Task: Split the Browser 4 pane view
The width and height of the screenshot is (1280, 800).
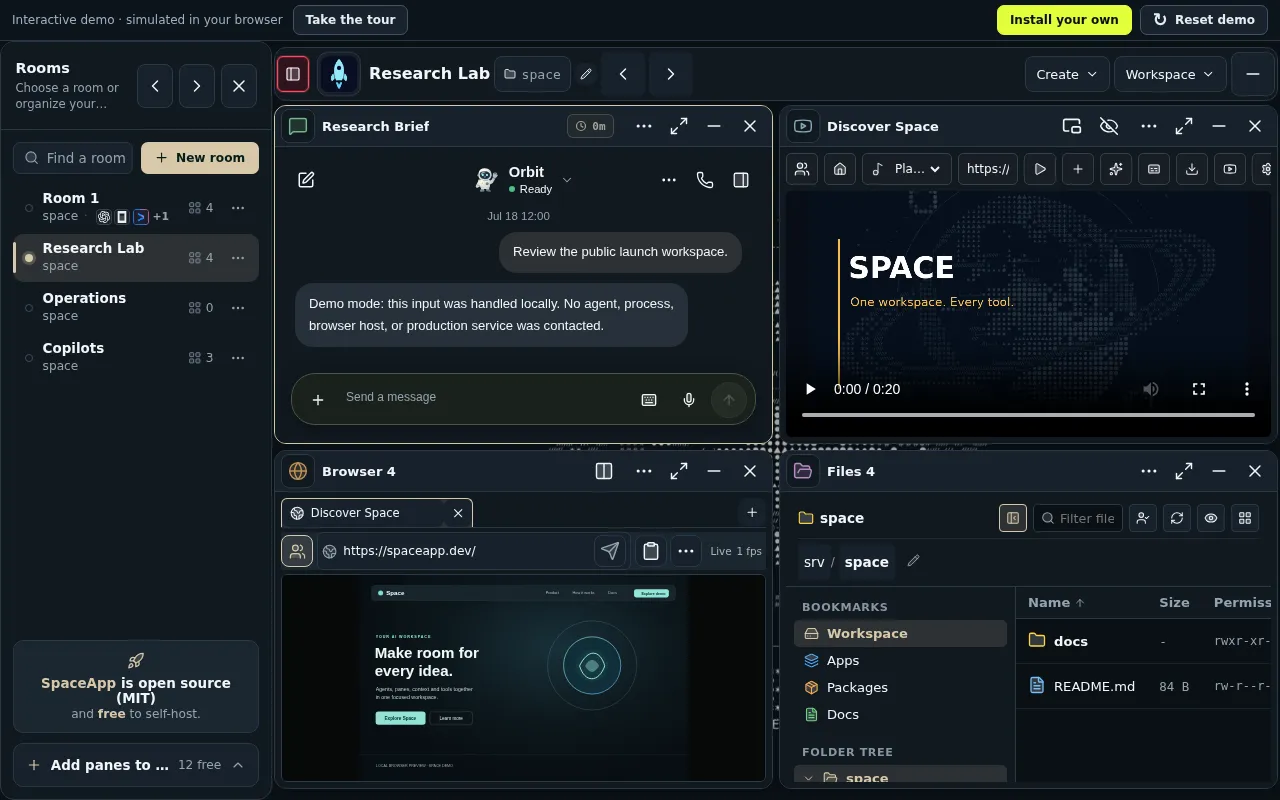Action: (x=604, y=471)
